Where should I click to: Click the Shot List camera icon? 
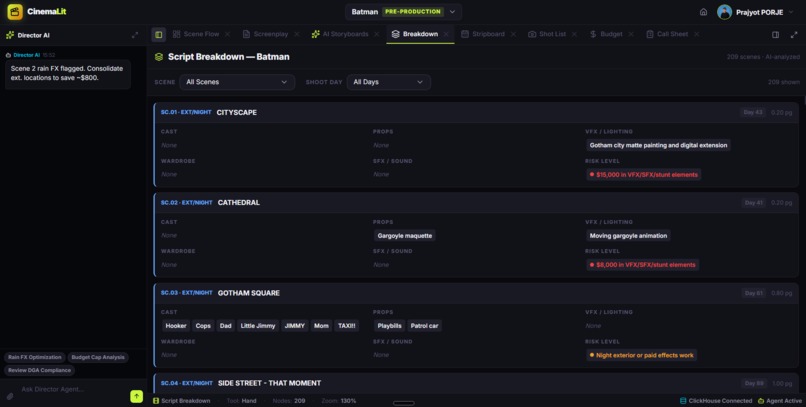coord(532,34)
